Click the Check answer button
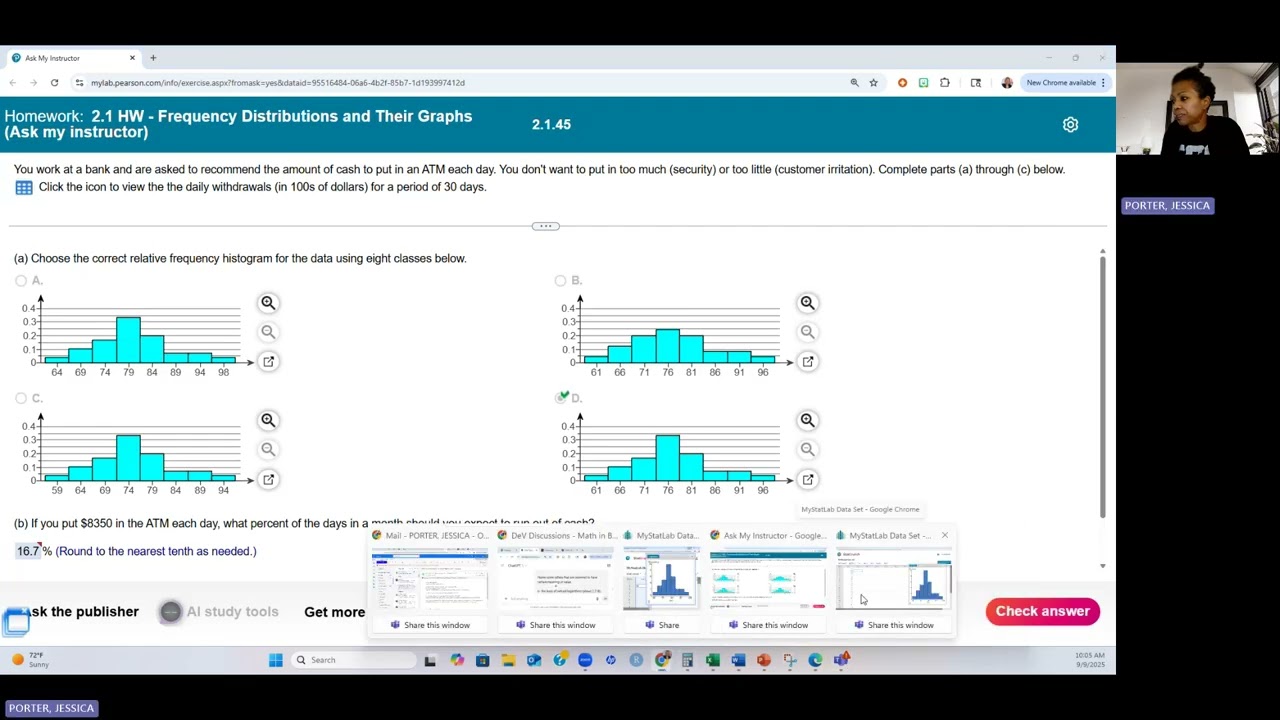This screenshot has width=1280, height=720. tap(1042, 611)
